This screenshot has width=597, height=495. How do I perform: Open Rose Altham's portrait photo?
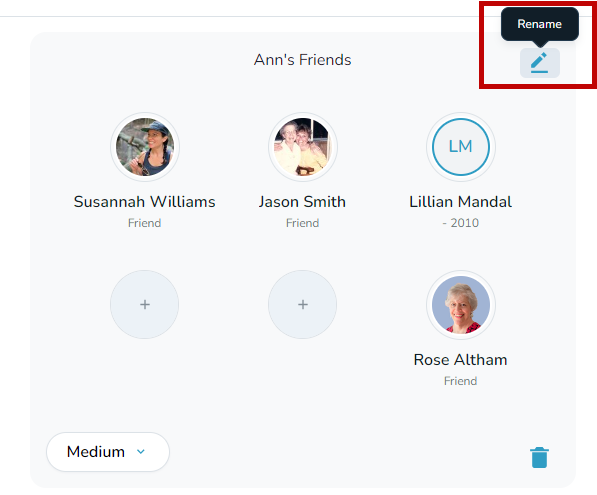(461, 305)
